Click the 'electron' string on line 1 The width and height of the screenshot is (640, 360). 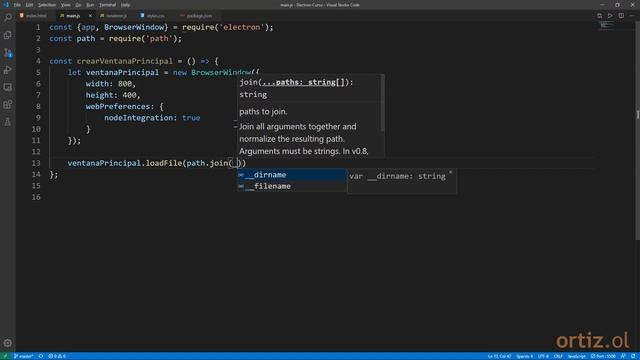(241, 27)
